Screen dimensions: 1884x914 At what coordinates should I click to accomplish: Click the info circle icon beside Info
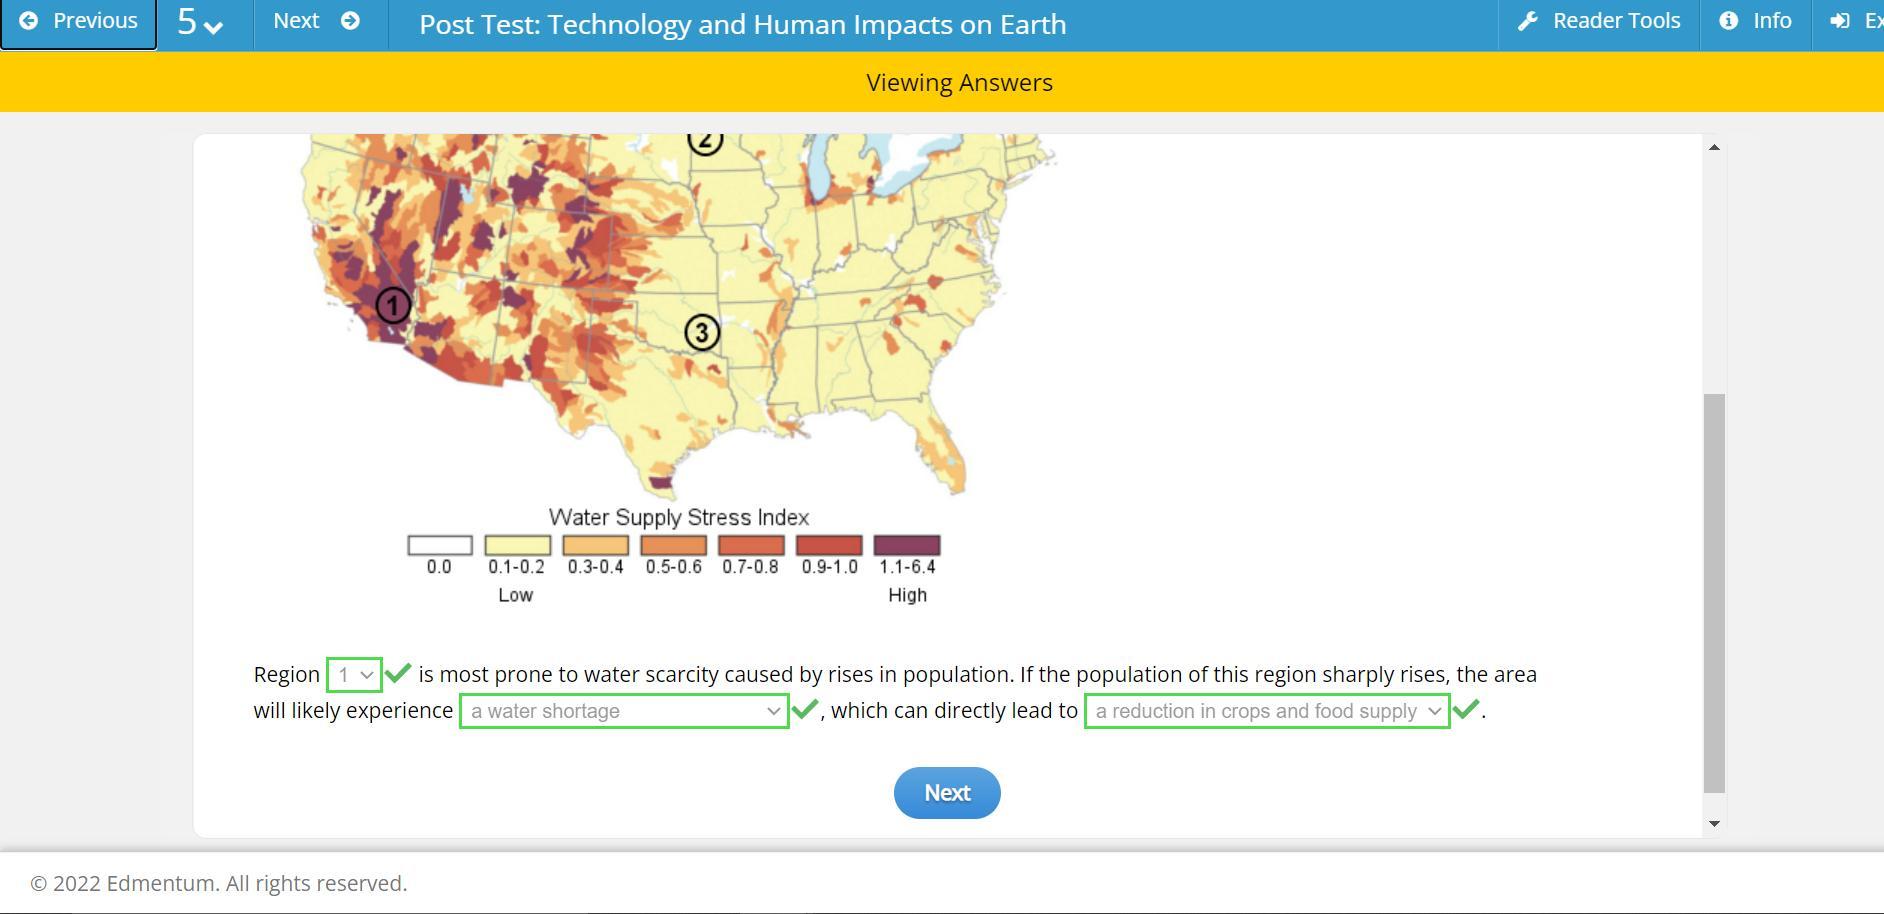[x=1729, y=21]
